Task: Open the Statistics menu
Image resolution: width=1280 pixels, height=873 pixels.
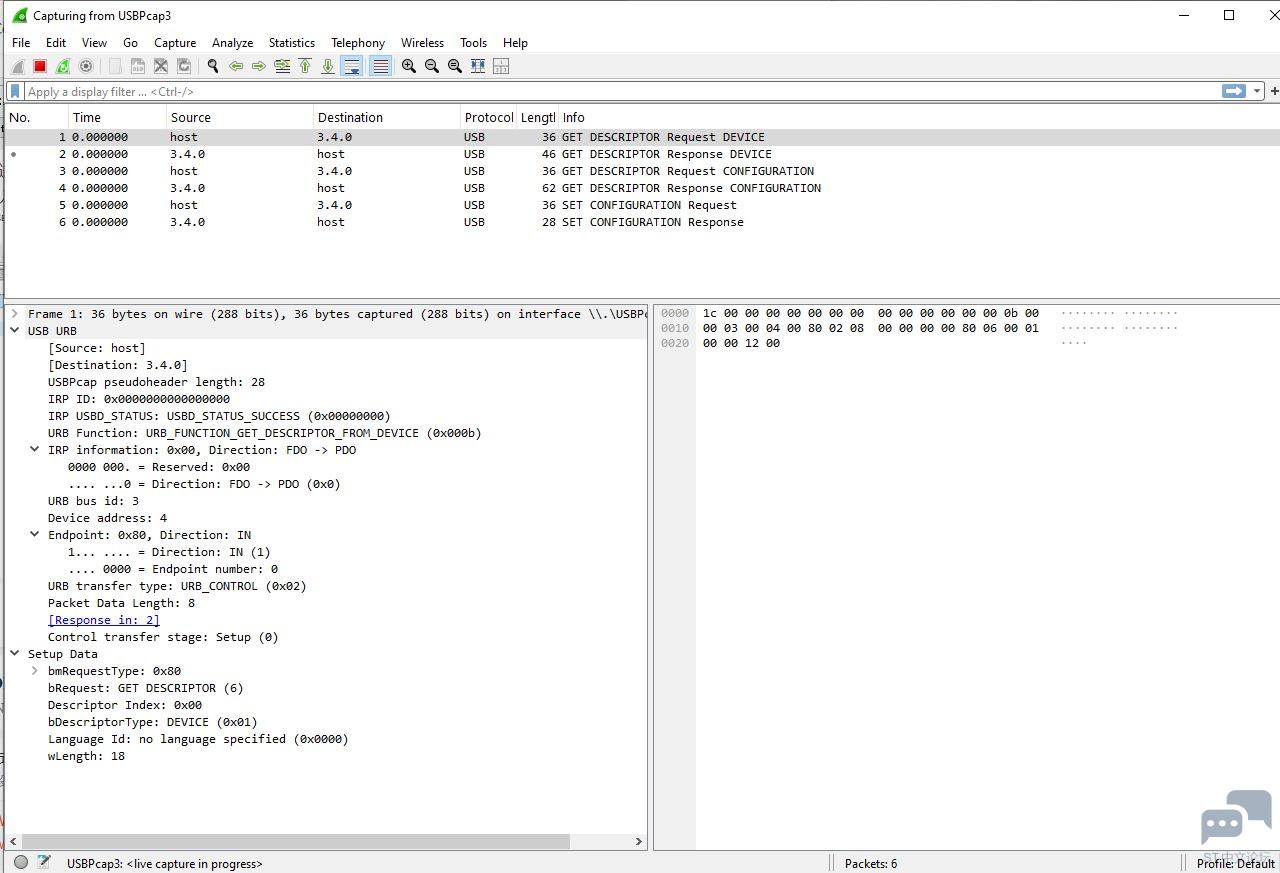Action: [292, 43]
